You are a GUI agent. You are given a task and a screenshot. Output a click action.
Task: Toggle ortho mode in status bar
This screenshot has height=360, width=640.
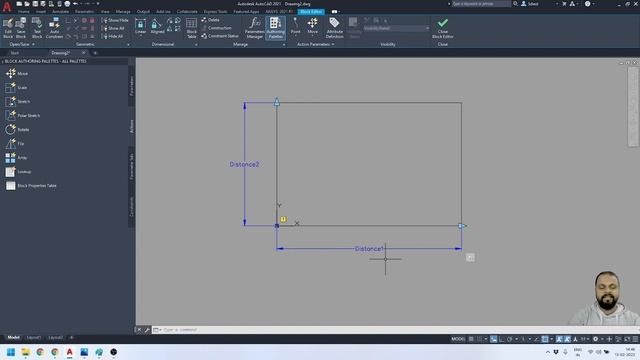click(x=502, y=339)
